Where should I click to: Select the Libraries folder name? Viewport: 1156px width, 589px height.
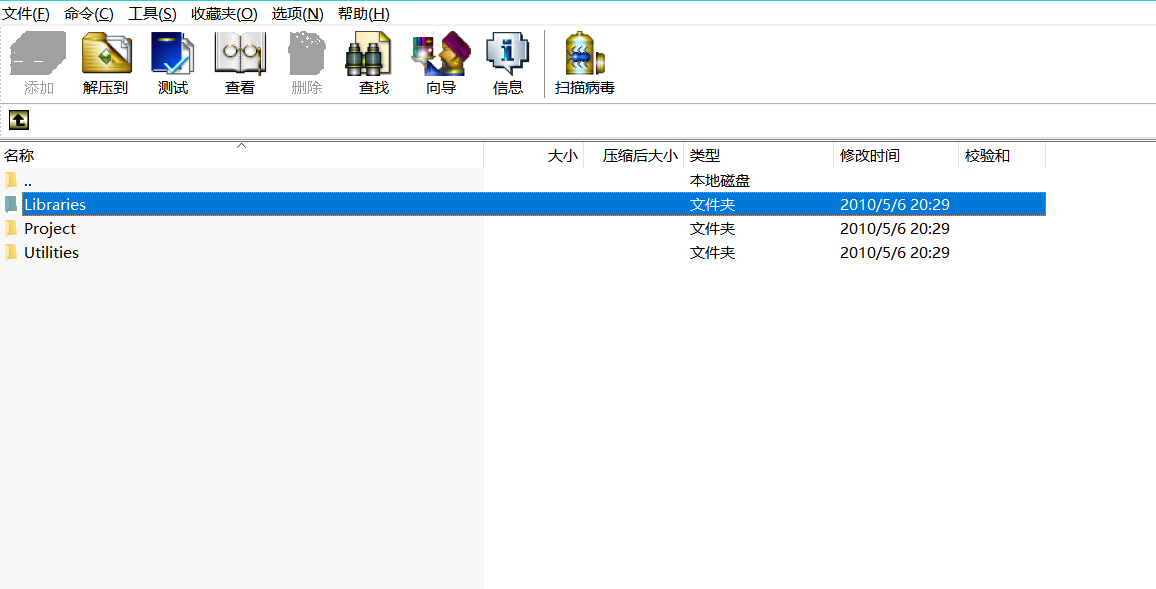point(55,204)
